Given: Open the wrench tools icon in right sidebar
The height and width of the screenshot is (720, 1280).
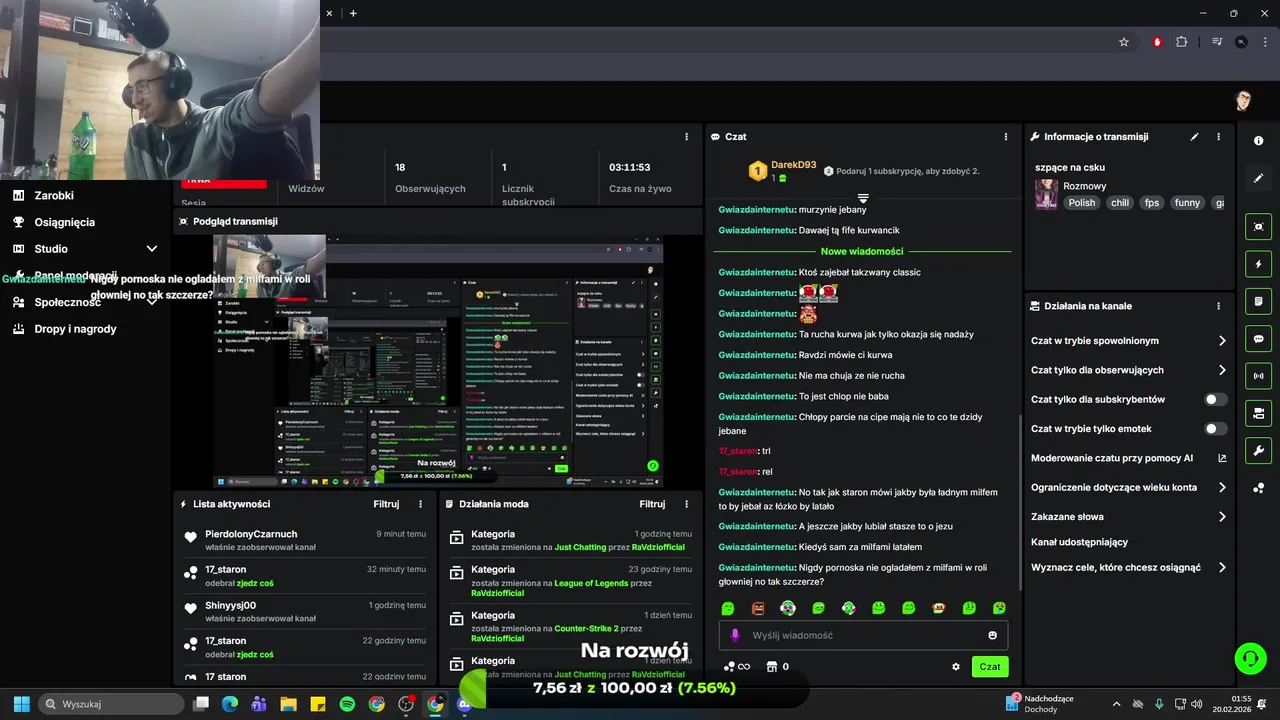Looking at the screenshot, I should (1258, 450).
